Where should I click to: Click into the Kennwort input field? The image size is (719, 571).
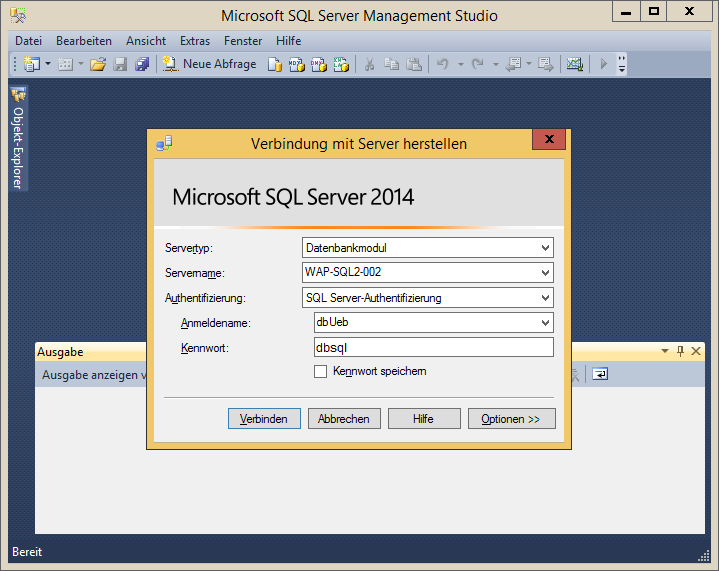point(434,348)
